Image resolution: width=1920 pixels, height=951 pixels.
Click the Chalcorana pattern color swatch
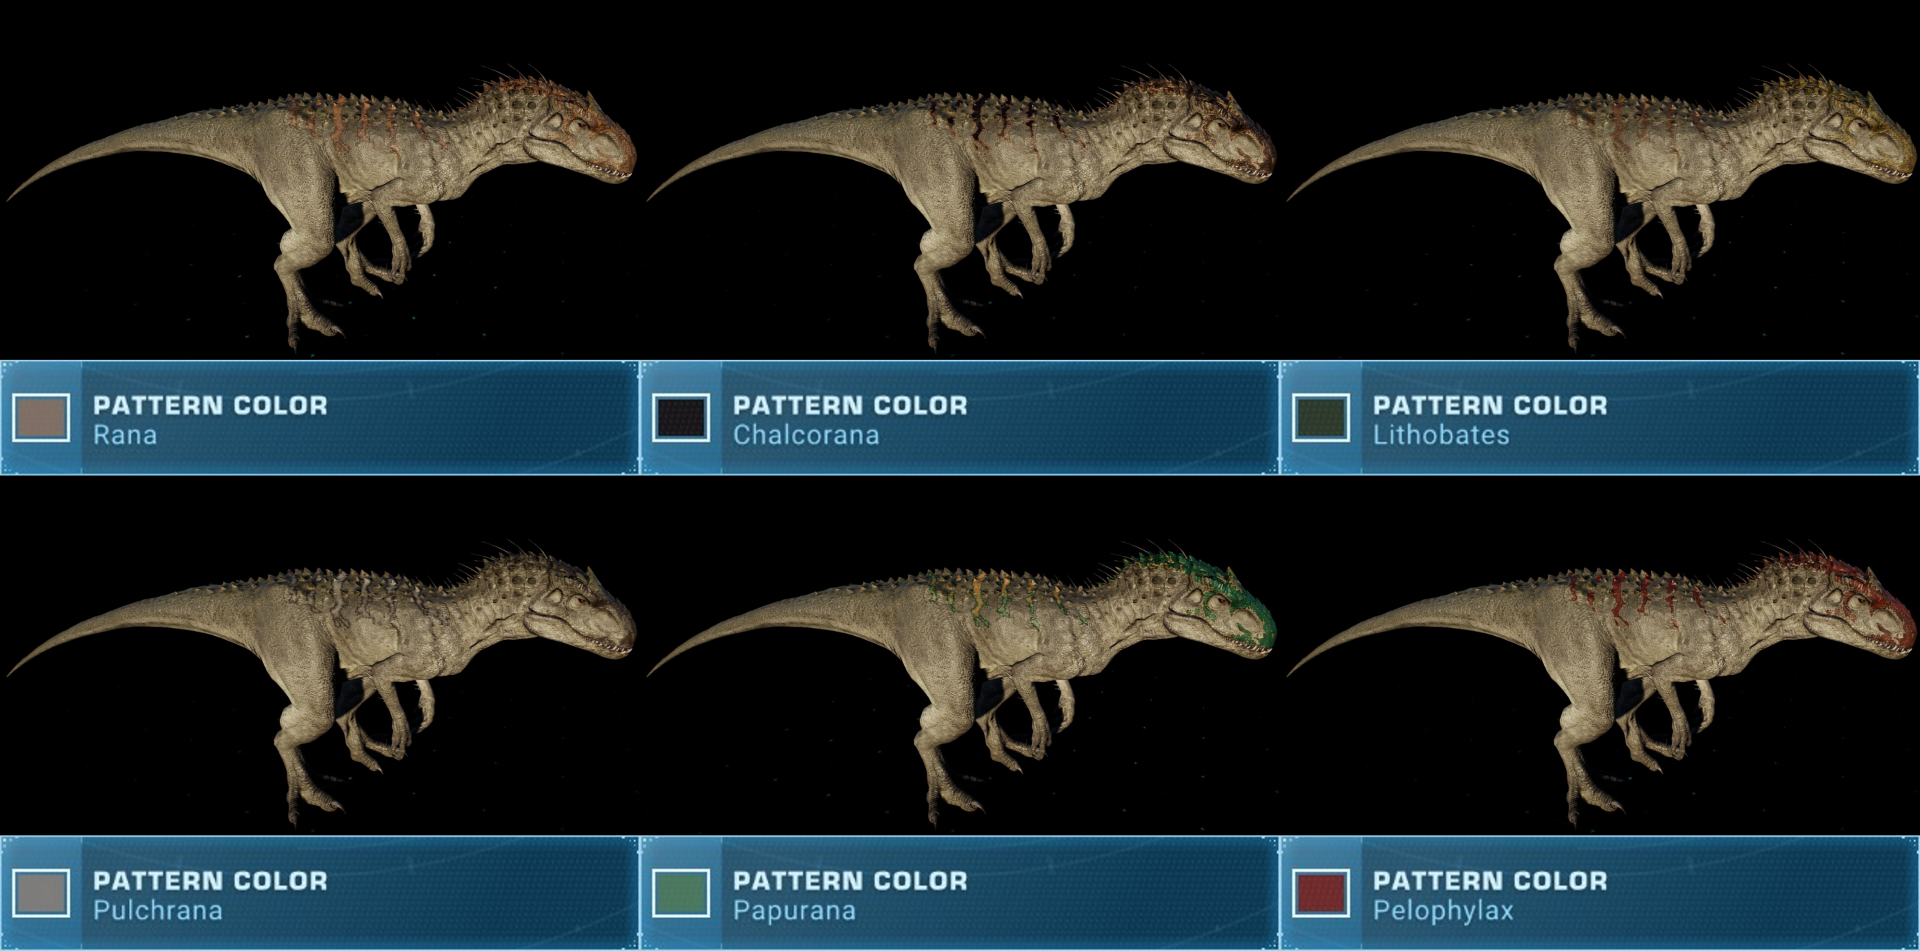coord(681,418)
